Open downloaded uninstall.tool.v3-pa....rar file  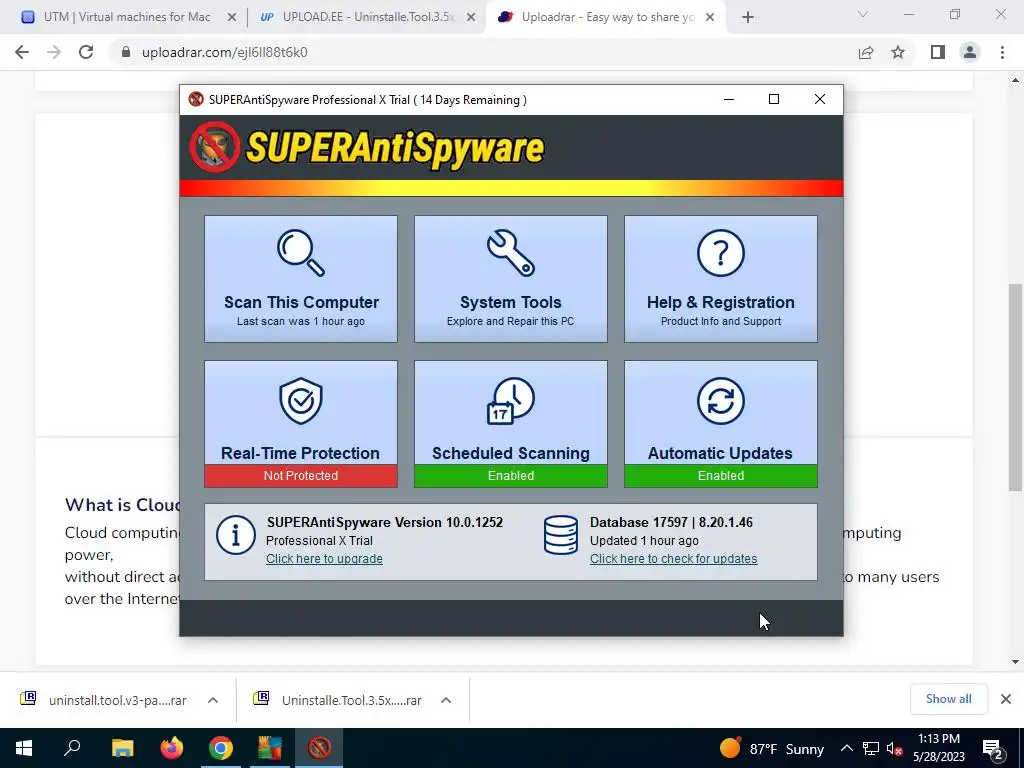(103, 700)
